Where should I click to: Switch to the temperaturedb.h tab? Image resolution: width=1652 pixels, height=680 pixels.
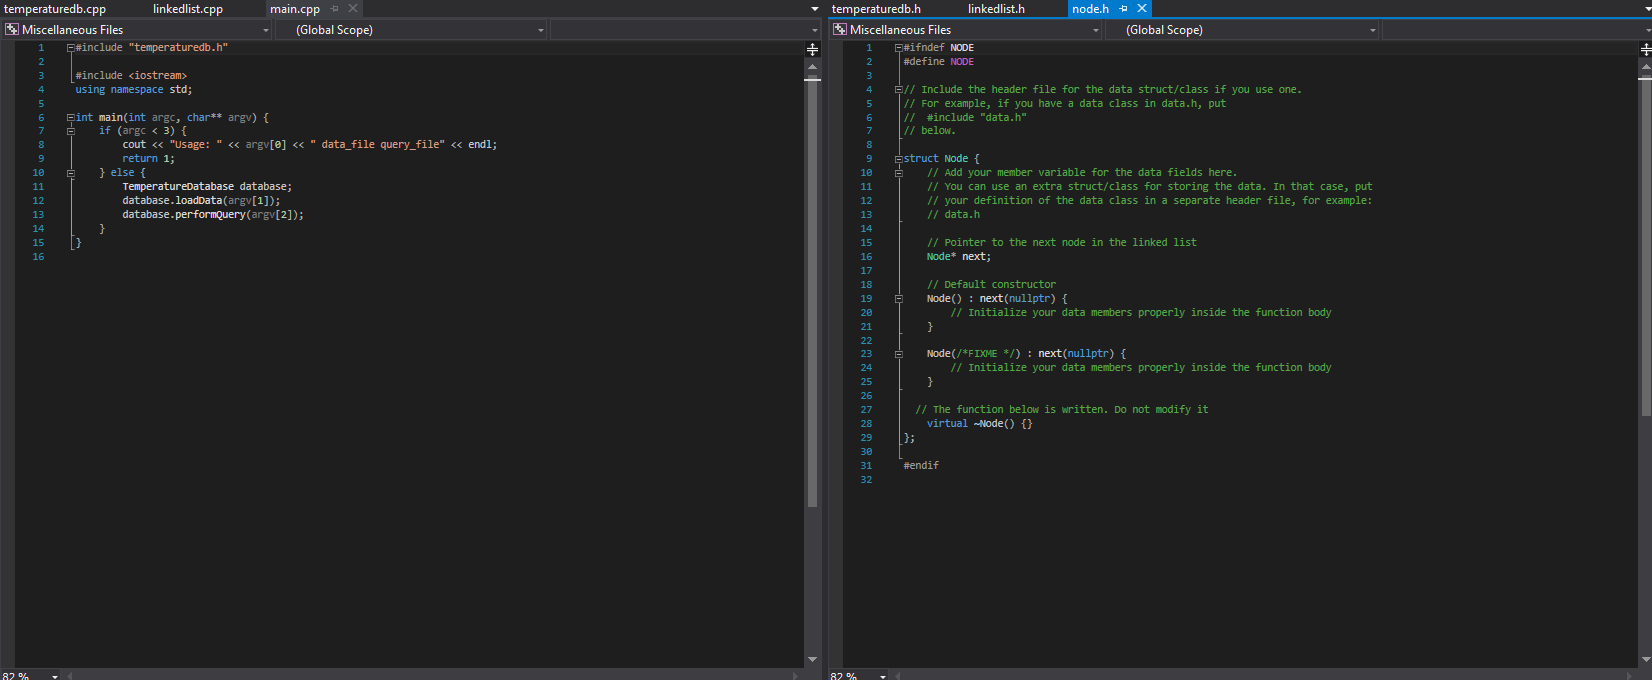point(876,9)
